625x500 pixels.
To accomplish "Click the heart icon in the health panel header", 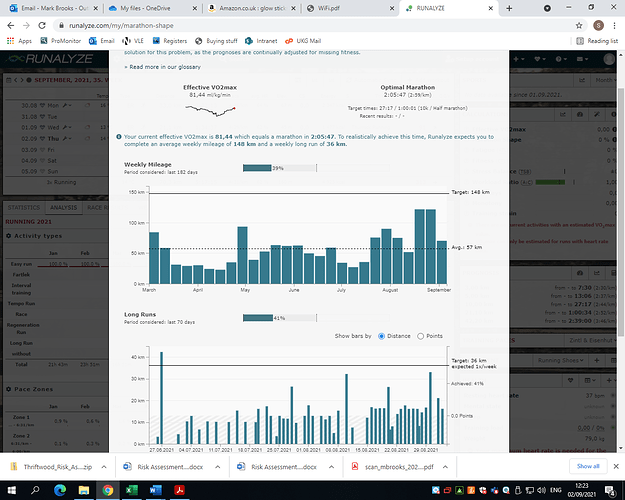I will tap(570, 380).
